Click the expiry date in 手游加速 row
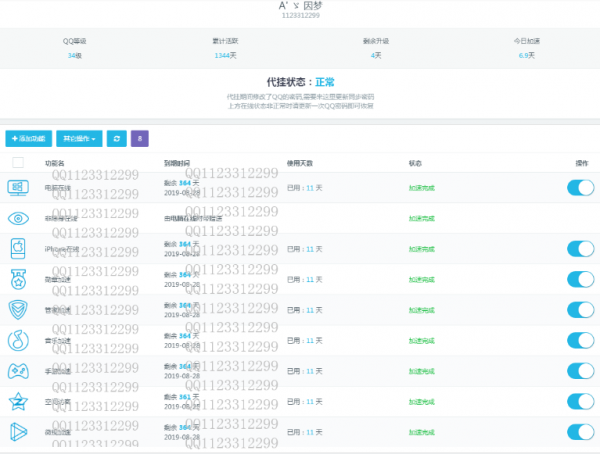The width and height of the screenshot is (600, 454). coord(182,376)
